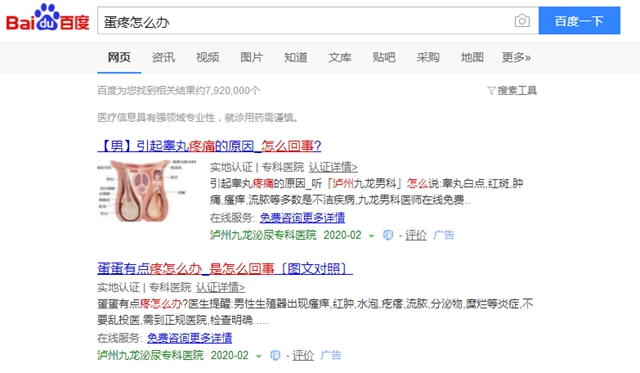The image size is (640, 373).
Task: Click the result count text 7,920,000个
Action: point(233,91)
